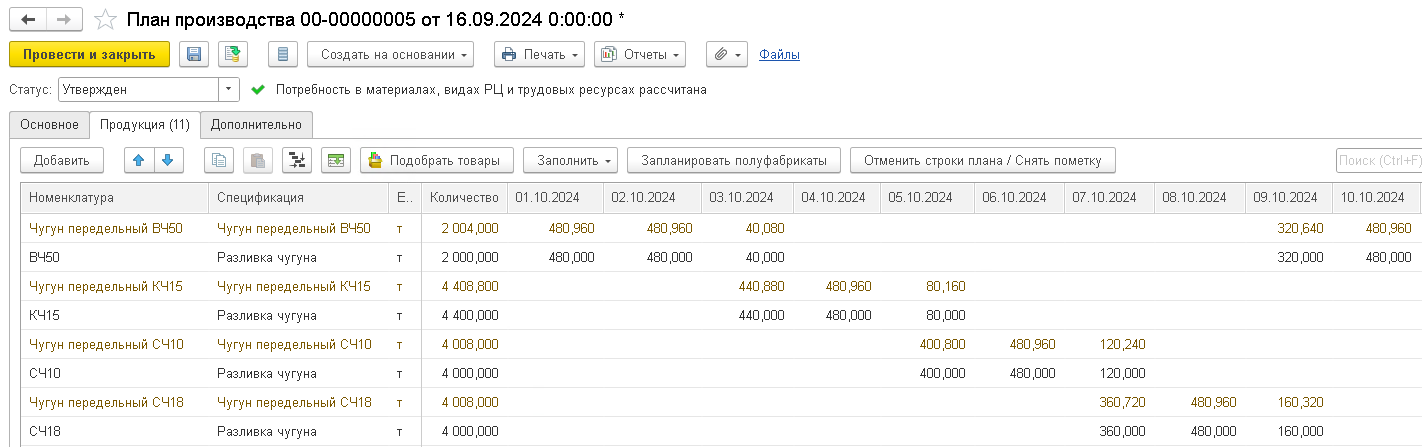Go forward with the right arrow button

65,19
